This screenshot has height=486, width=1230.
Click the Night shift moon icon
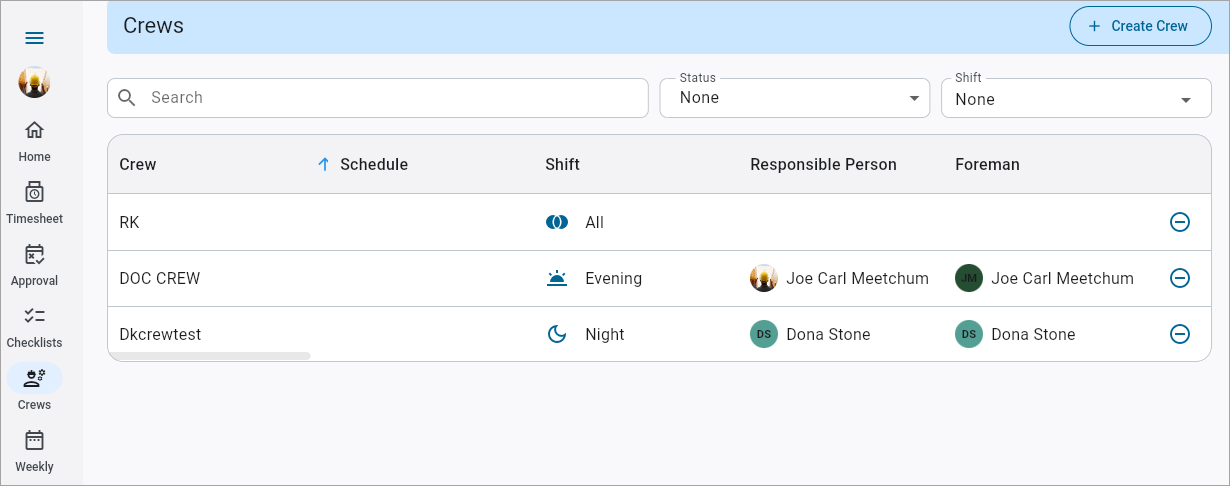pyautogui.click(x=557, y=334)
